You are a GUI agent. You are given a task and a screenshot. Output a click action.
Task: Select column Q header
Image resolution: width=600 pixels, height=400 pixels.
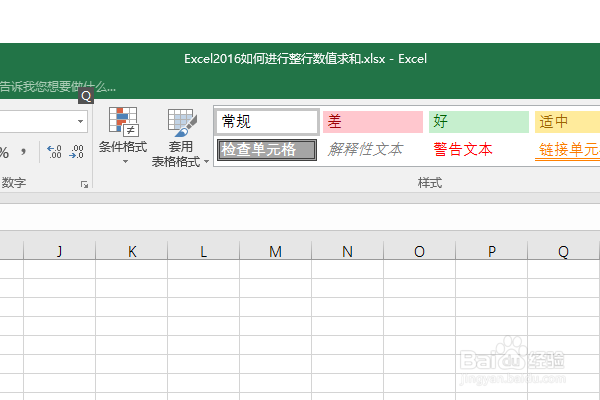click(563, 251)
